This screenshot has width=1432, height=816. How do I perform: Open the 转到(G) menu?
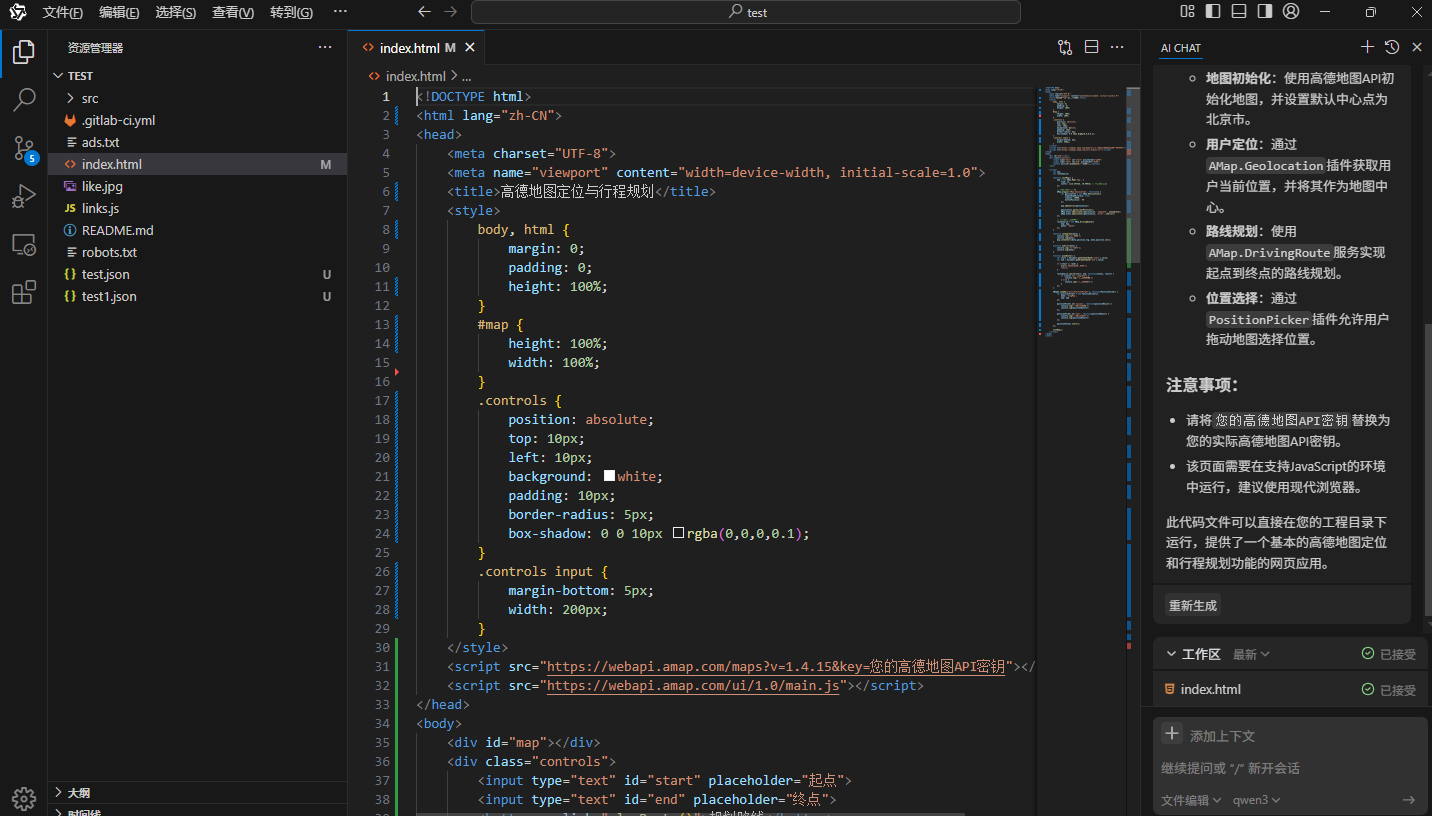coord(291,12)
